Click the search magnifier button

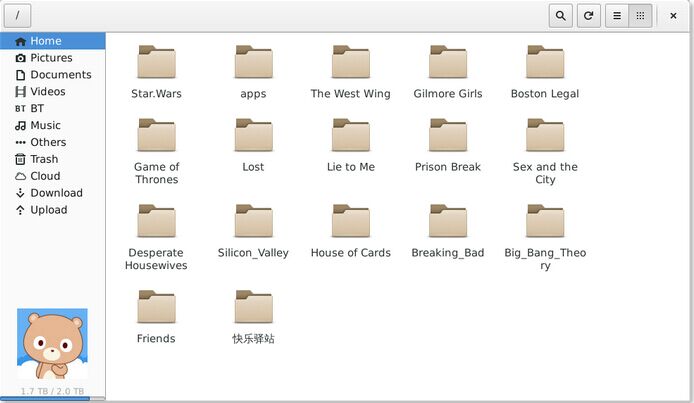[x=560, y=16]
